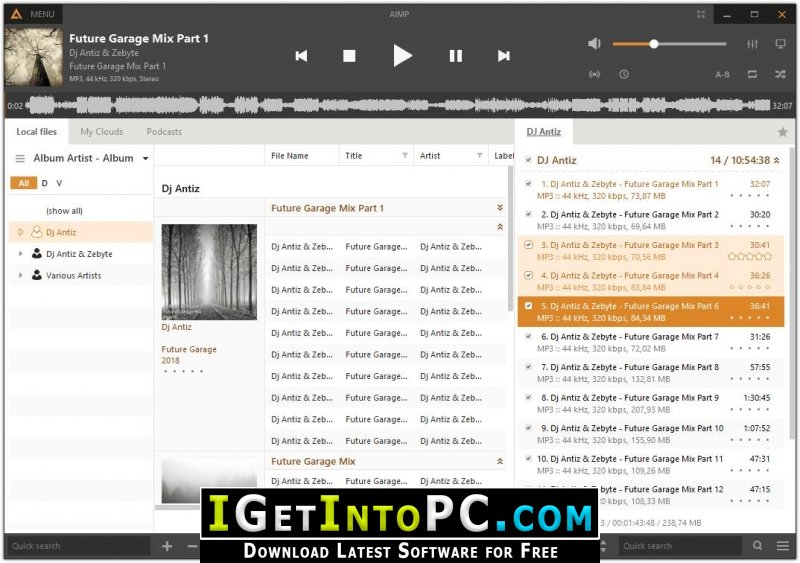The width and height of the screenshot is (800, 563).
Task: Select the DJ Antiz playlist tab
Action: coord(543,132)
